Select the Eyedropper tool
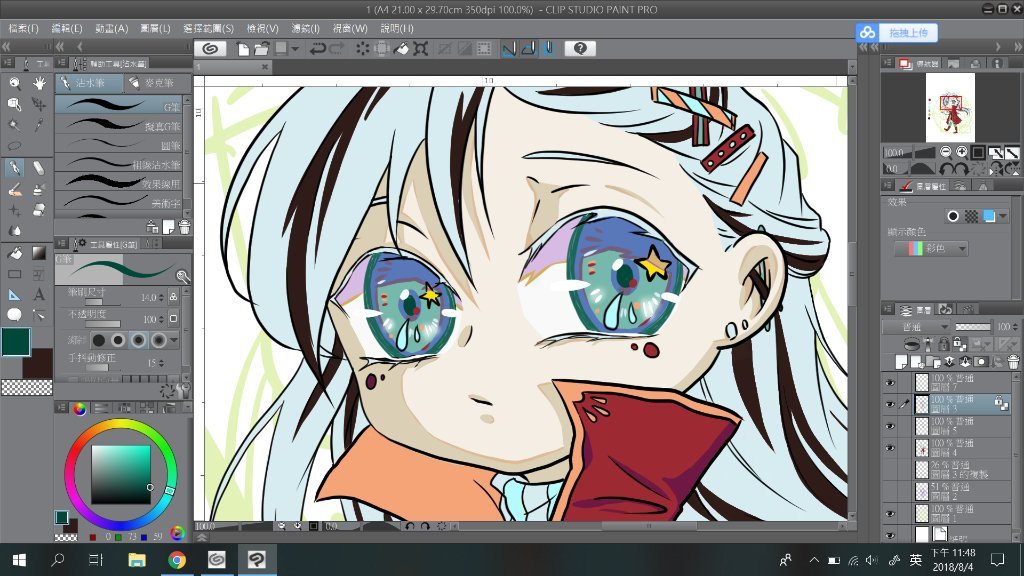 (39, 125)
